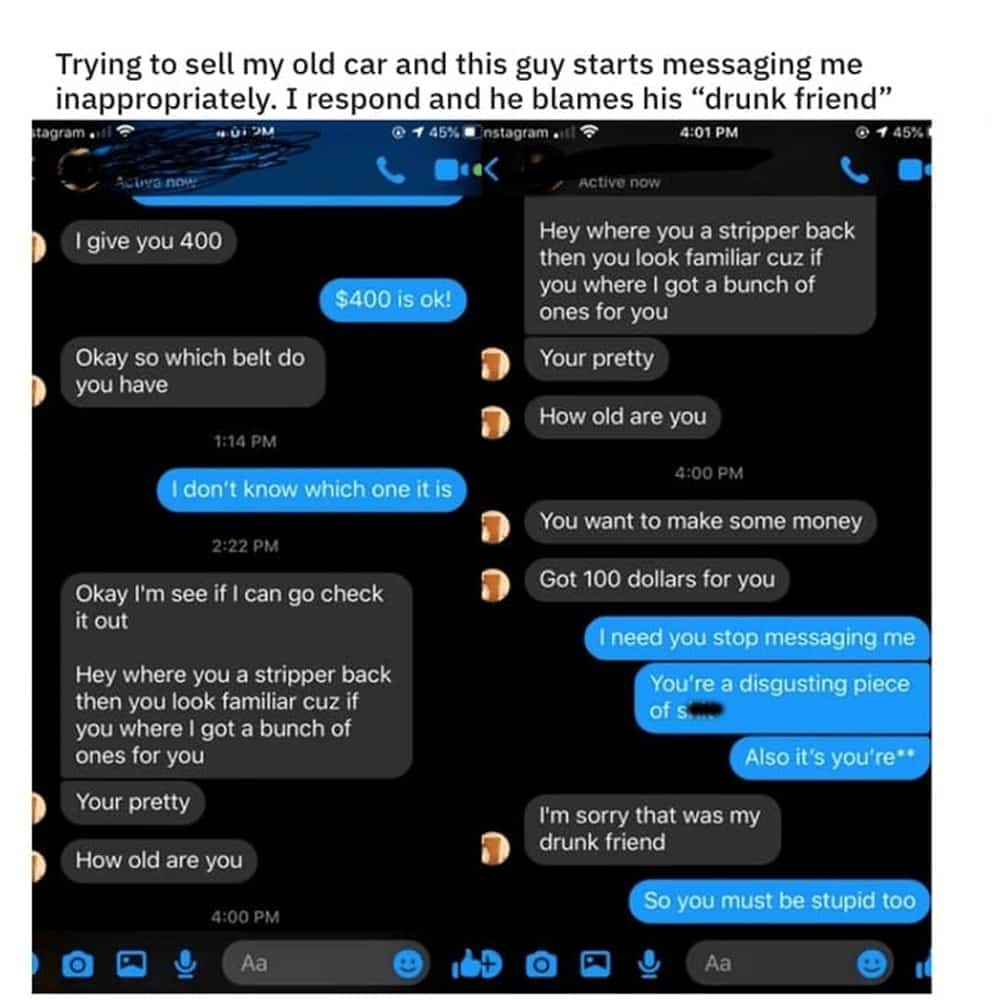The height and width of the screenshot is (1000, 1000).
Task: Tap emoji smiley in left message field
Action: pos(408,964)
